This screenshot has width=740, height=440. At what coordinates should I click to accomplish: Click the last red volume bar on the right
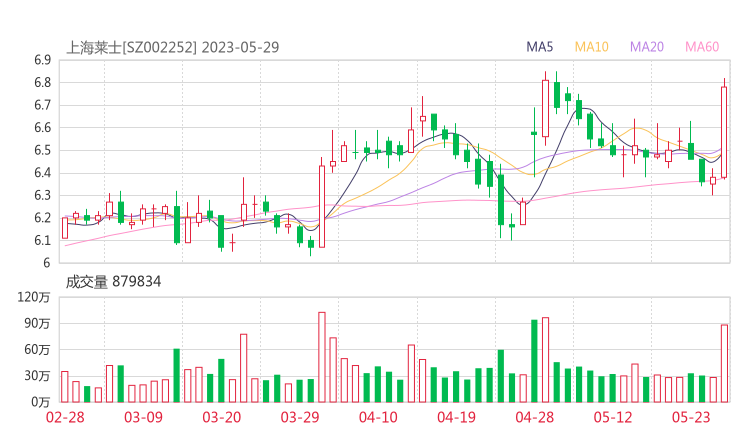pos(724,364)
